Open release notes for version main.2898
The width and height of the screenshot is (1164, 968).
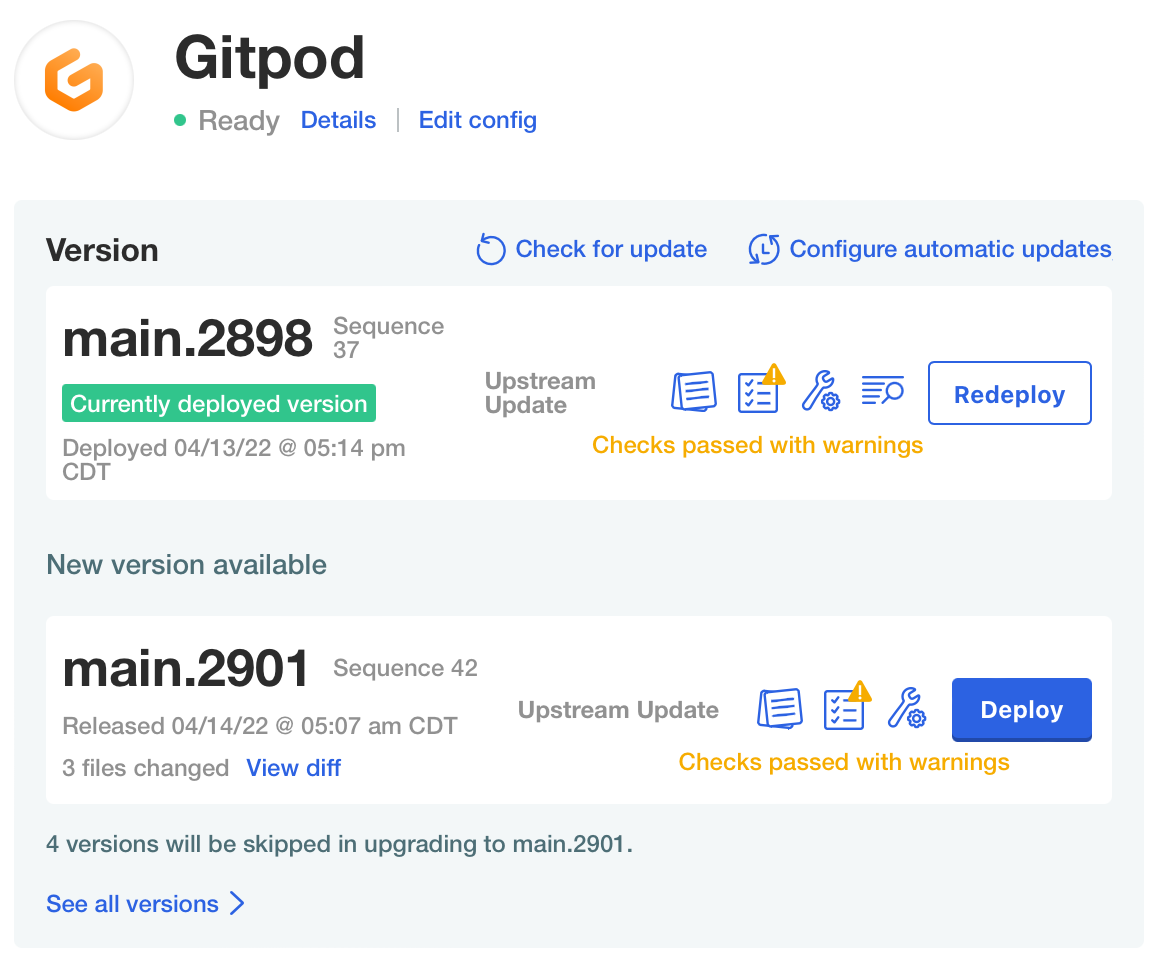click(x=694, y=391)
